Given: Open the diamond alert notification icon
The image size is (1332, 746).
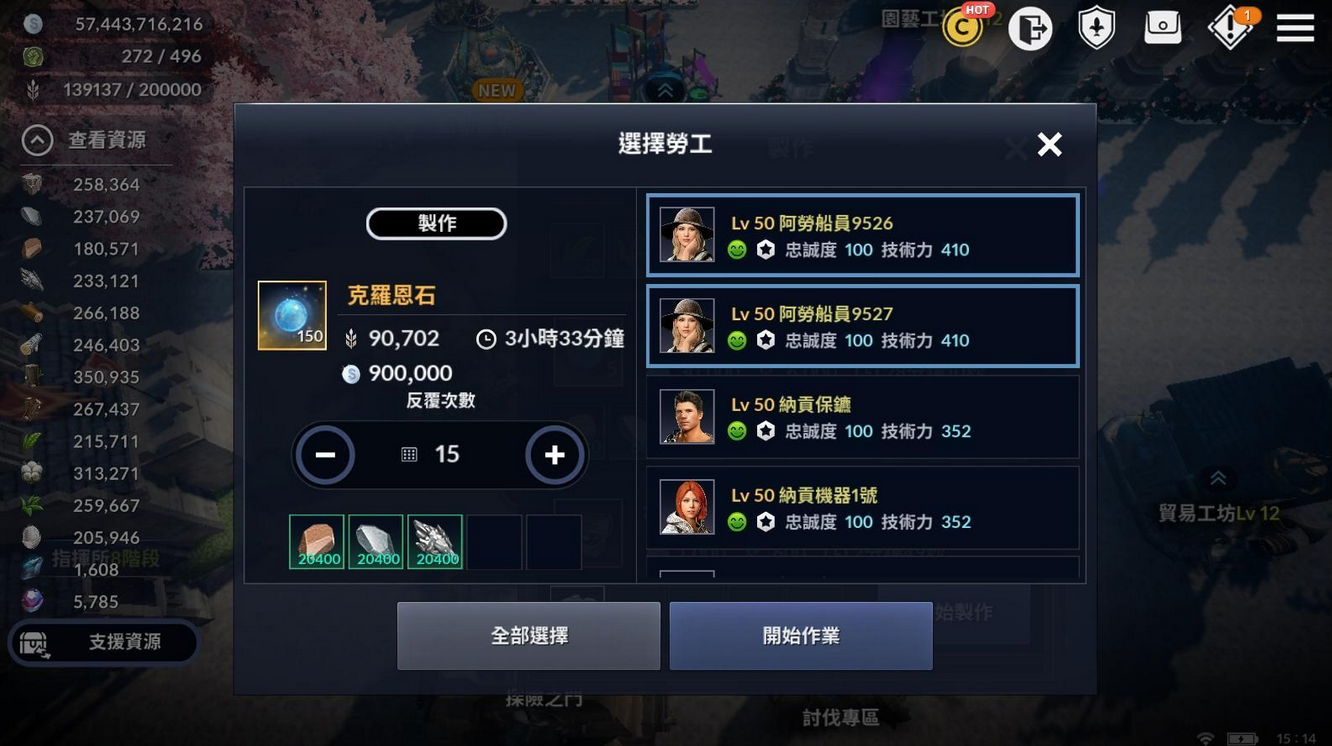Looking at the screenshot, I should tap(1230, 28).
